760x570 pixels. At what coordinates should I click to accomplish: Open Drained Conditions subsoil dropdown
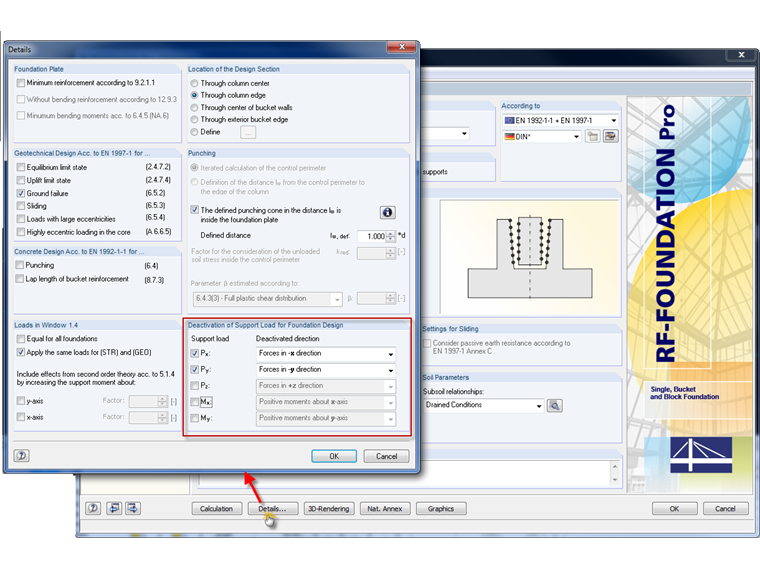coord(483,405)
